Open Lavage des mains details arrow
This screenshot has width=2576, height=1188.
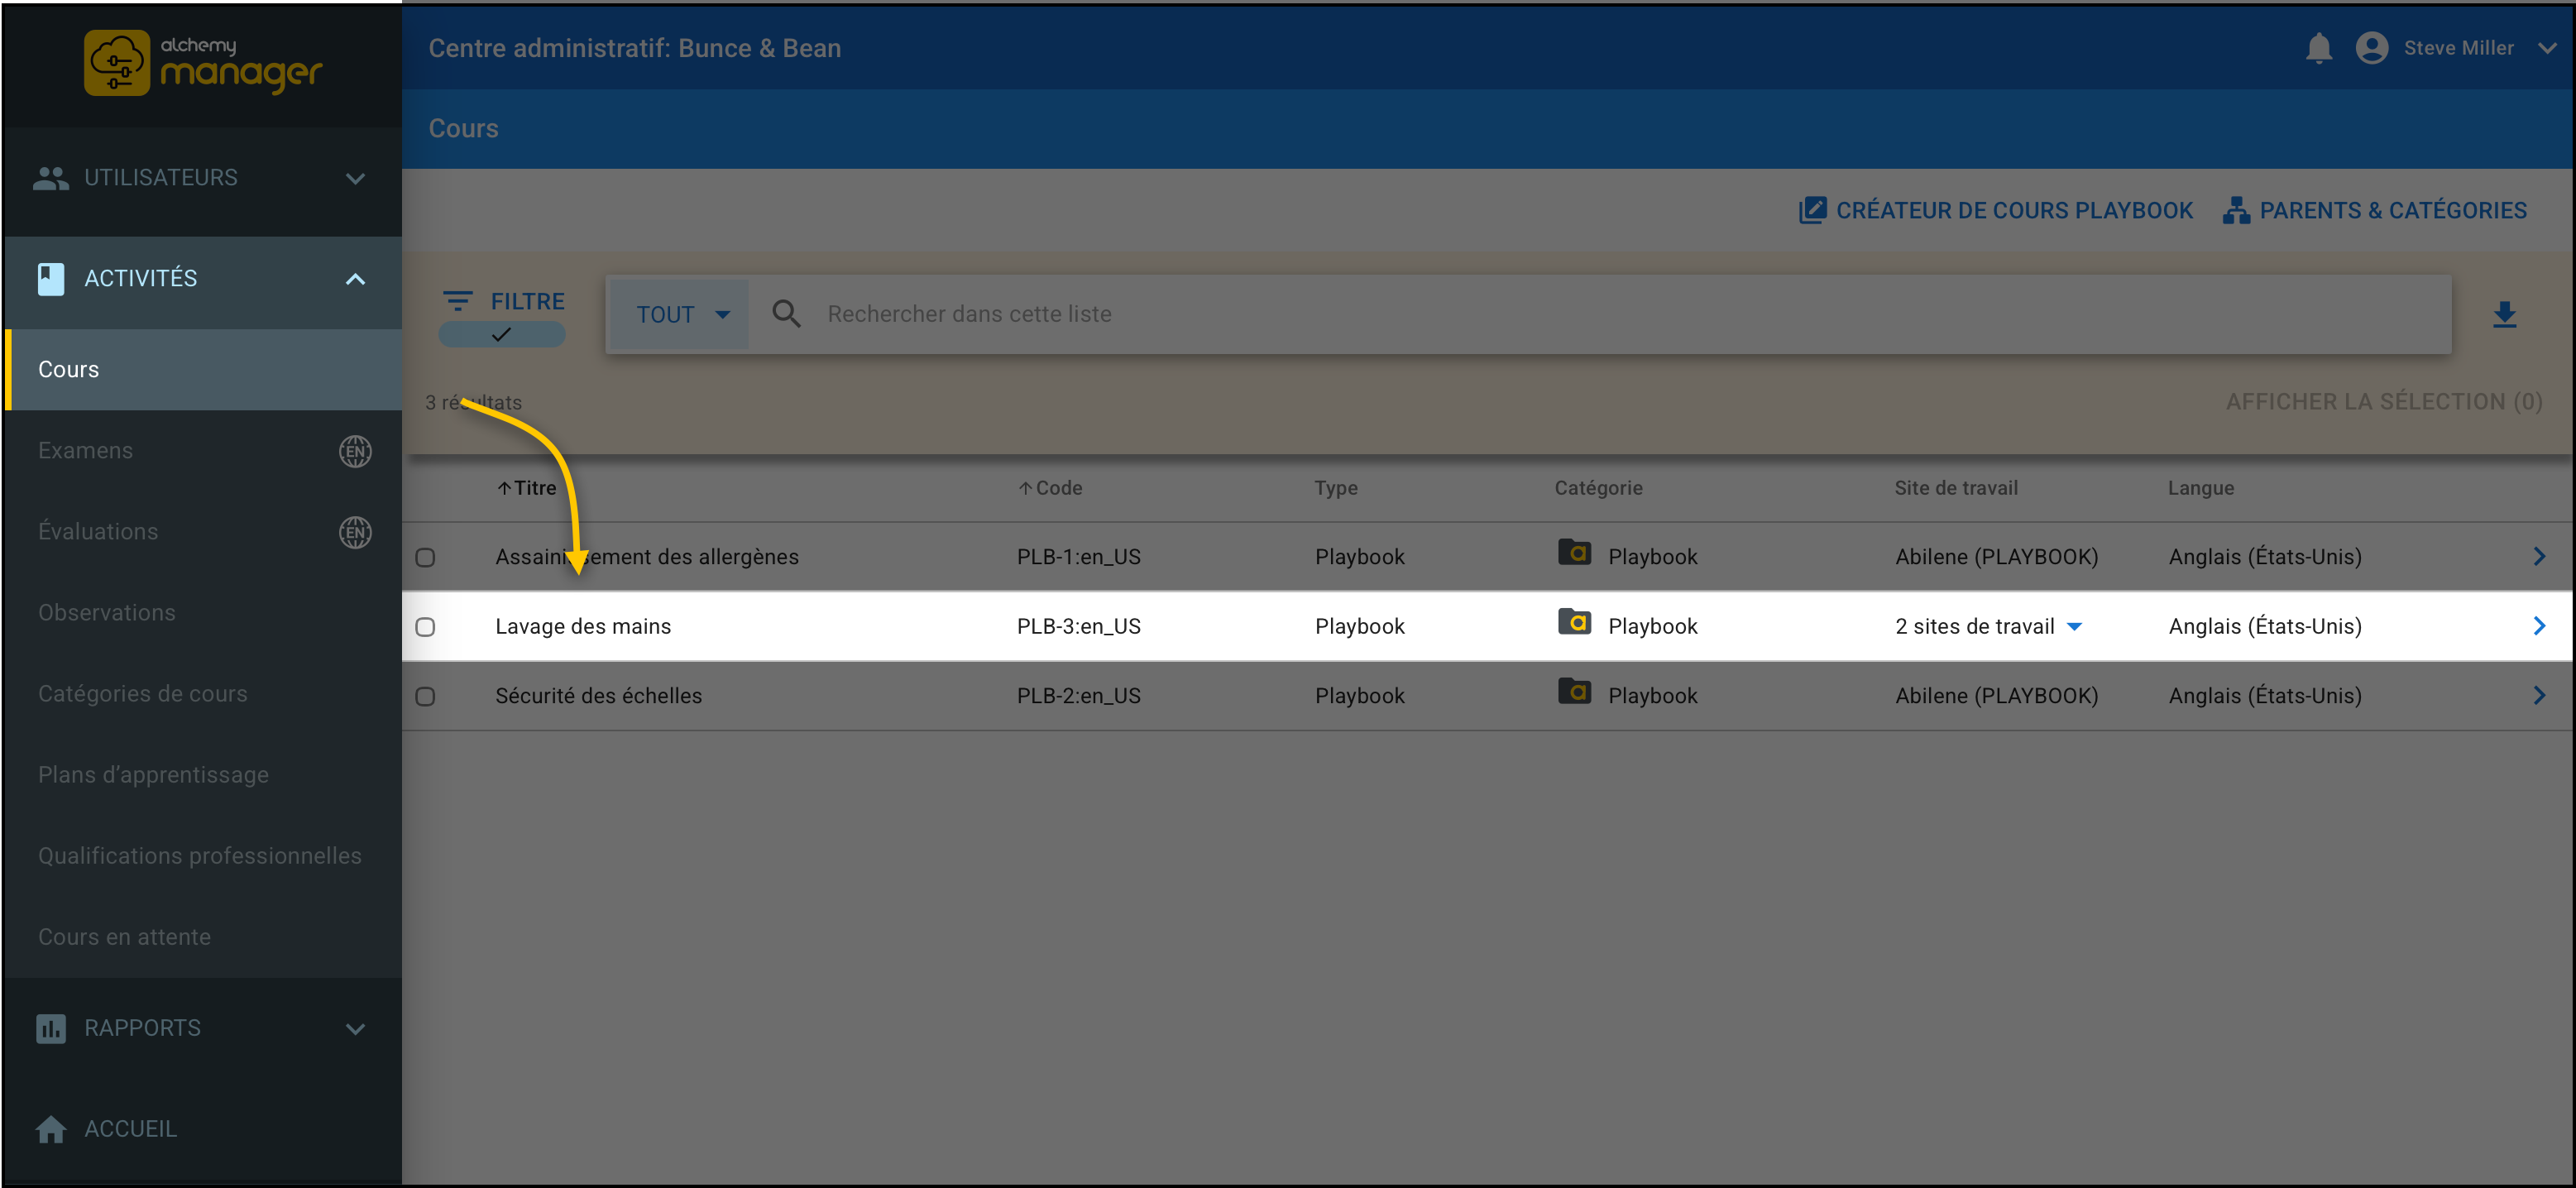pos(2538,626)
